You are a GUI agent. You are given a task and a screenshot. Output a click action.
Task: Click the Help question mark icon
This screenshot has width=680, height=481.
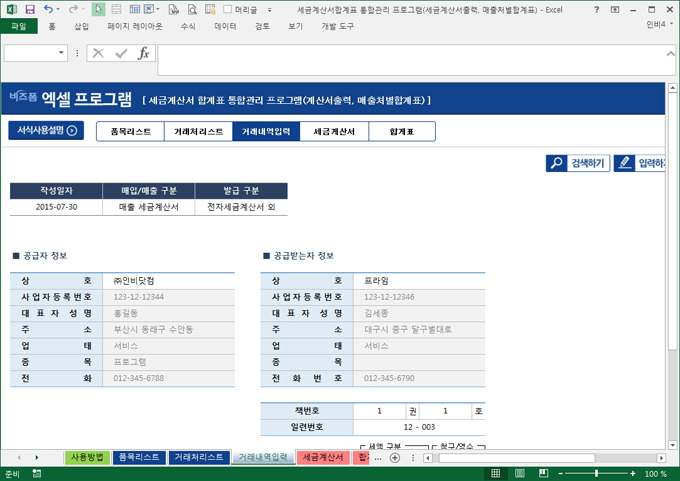597,9
